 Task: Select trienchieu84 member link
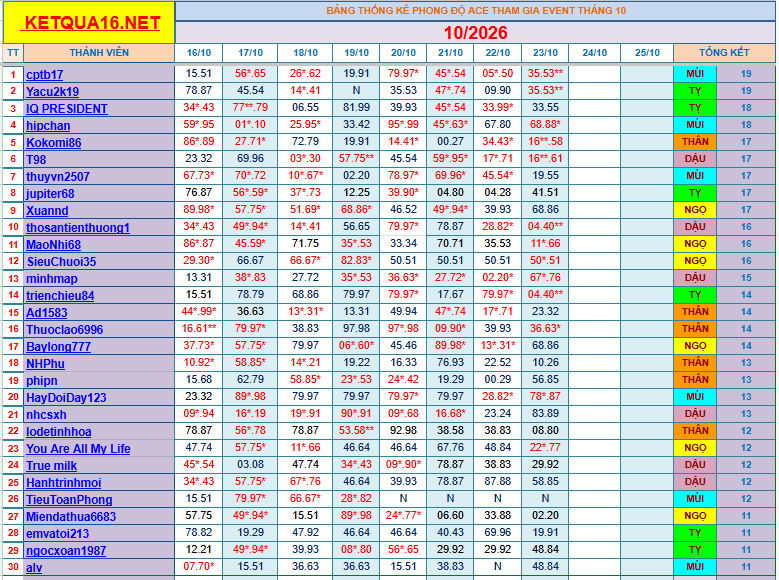60,296
